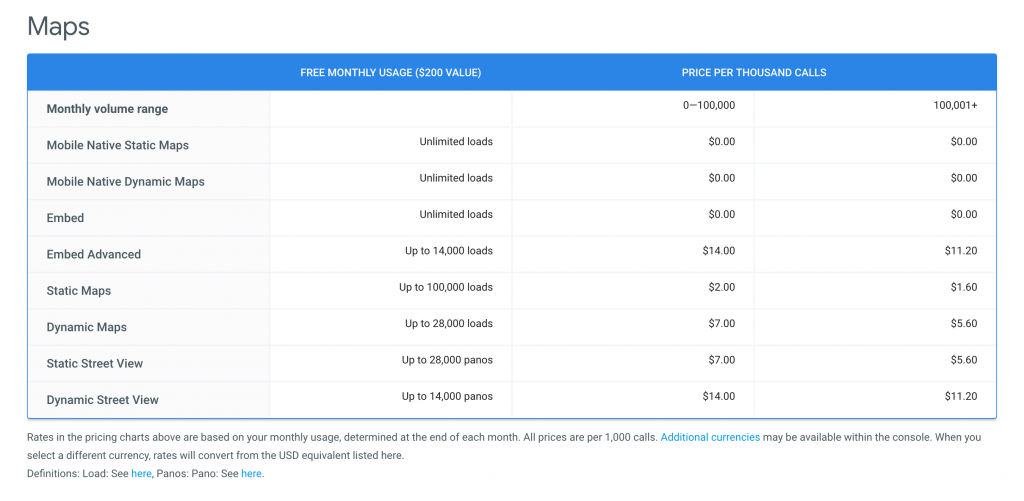
Task: Select the Price Per Thousand Calls header
Action: point(754,73)
